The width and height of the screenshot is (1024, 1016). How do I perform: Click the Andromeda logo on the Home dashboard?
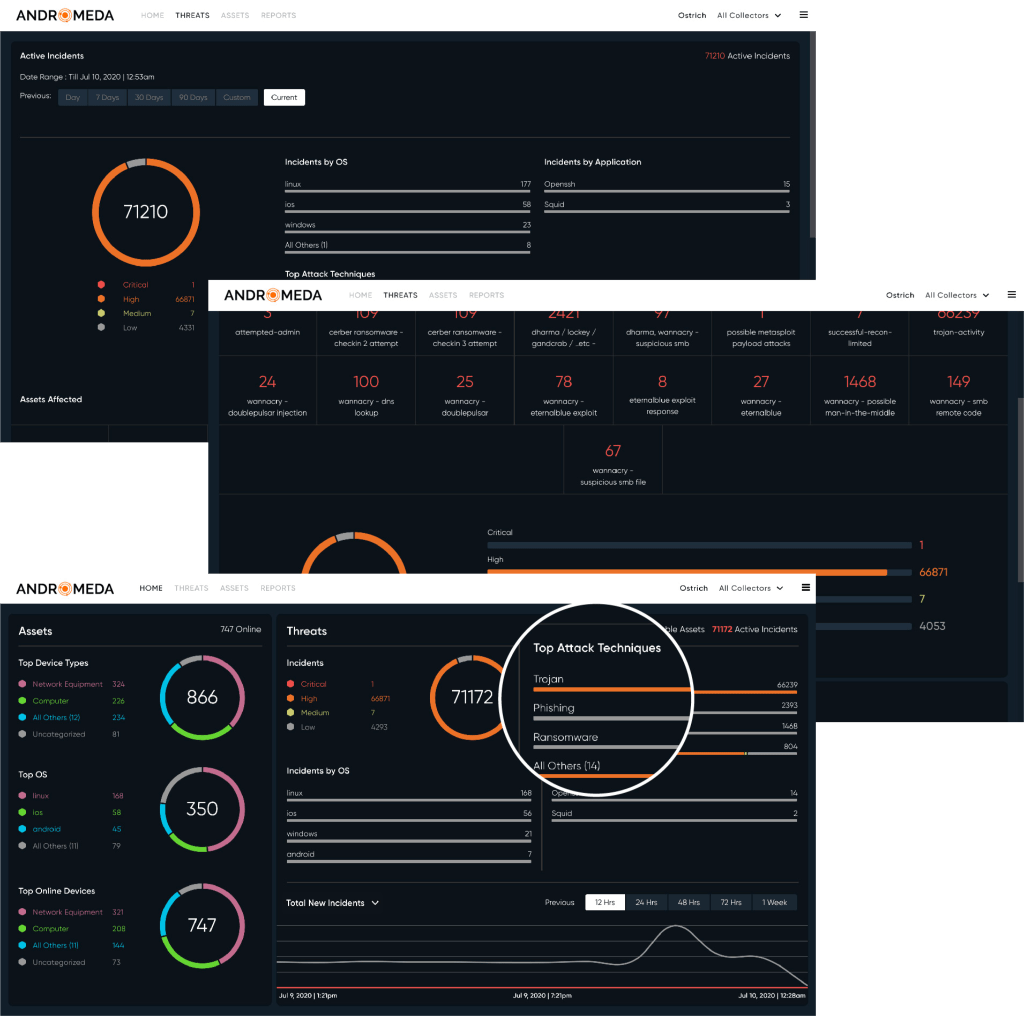point(64,588)
